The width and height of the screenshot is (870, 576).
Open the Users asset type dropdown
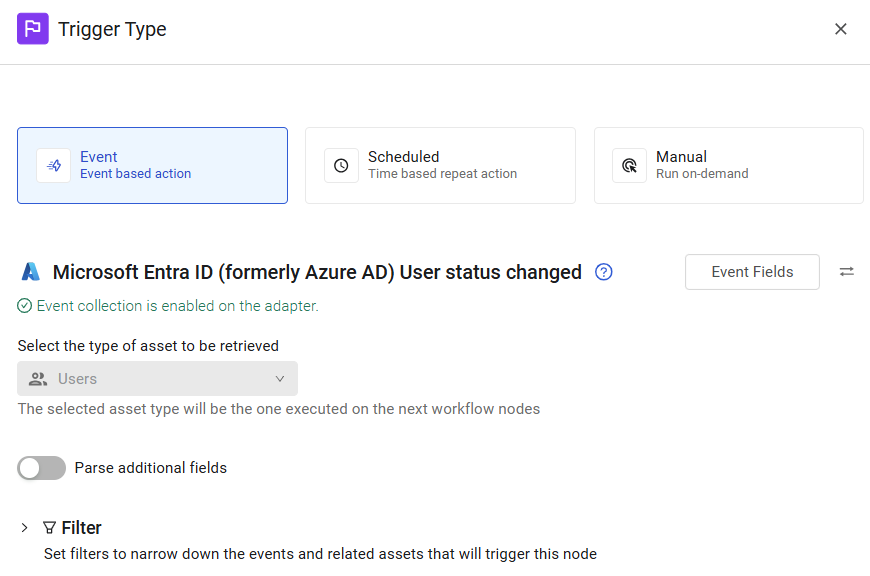coord(157,379)
